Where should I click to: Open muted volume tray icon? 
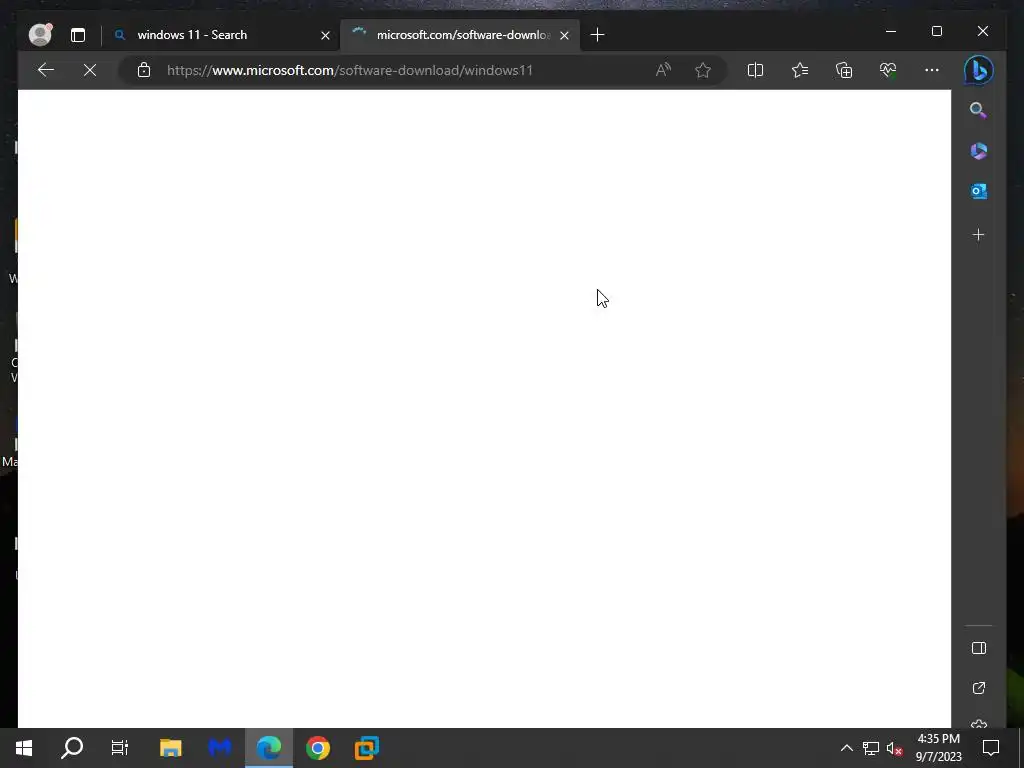[x=895, y=748]
